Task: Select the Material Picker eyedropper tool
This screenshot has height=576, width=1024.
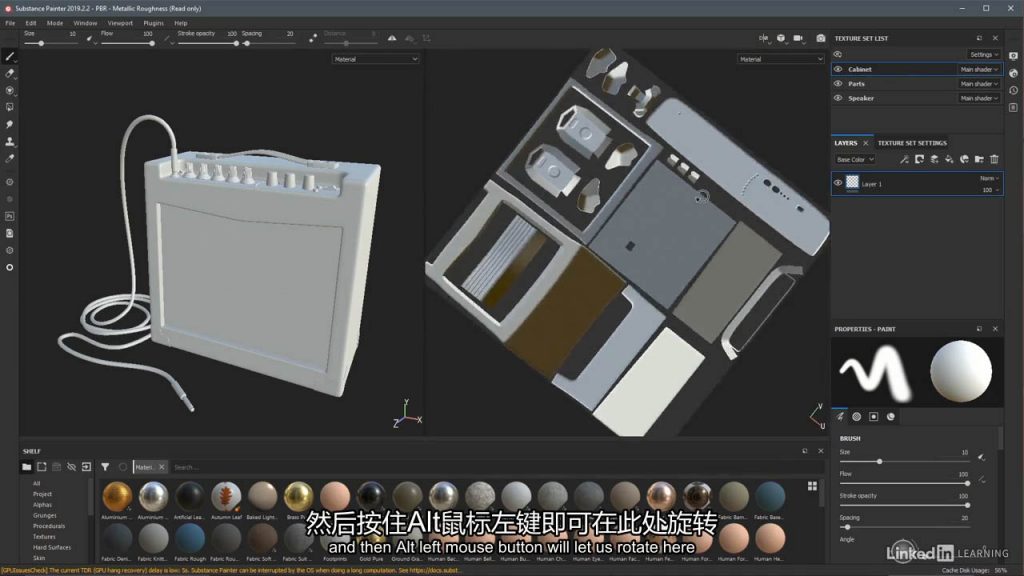Action: (x=10, y=158)
